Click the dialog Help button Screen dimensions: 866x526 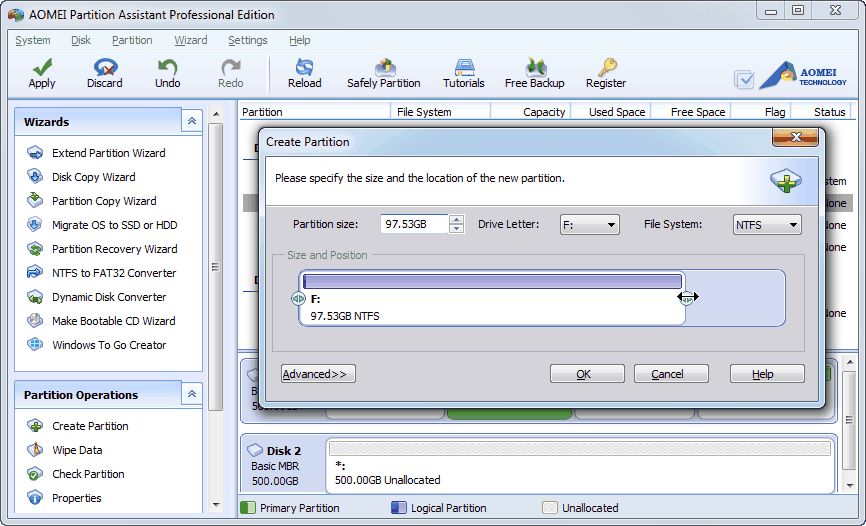767,374
